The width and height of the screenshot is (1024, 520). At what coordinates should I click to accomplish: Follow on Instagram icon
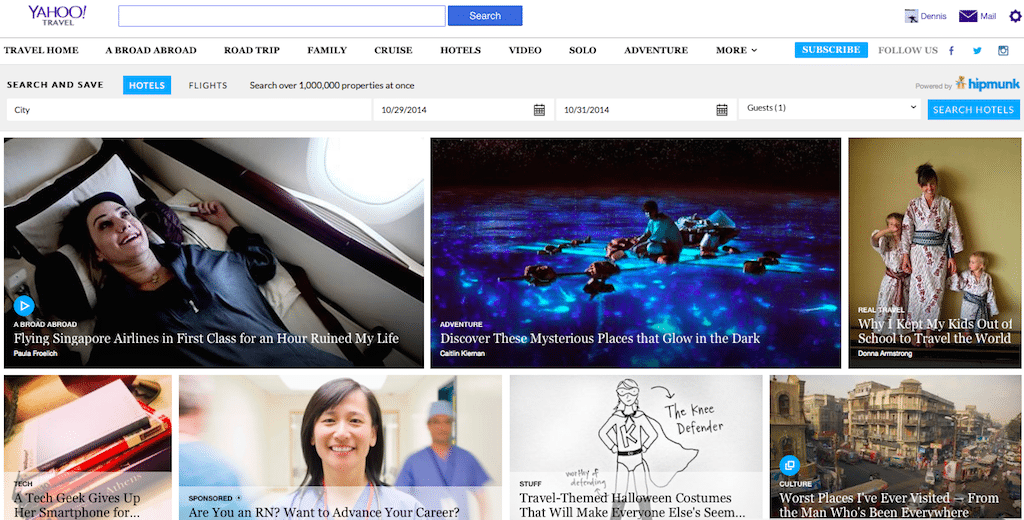[1003, 50]
